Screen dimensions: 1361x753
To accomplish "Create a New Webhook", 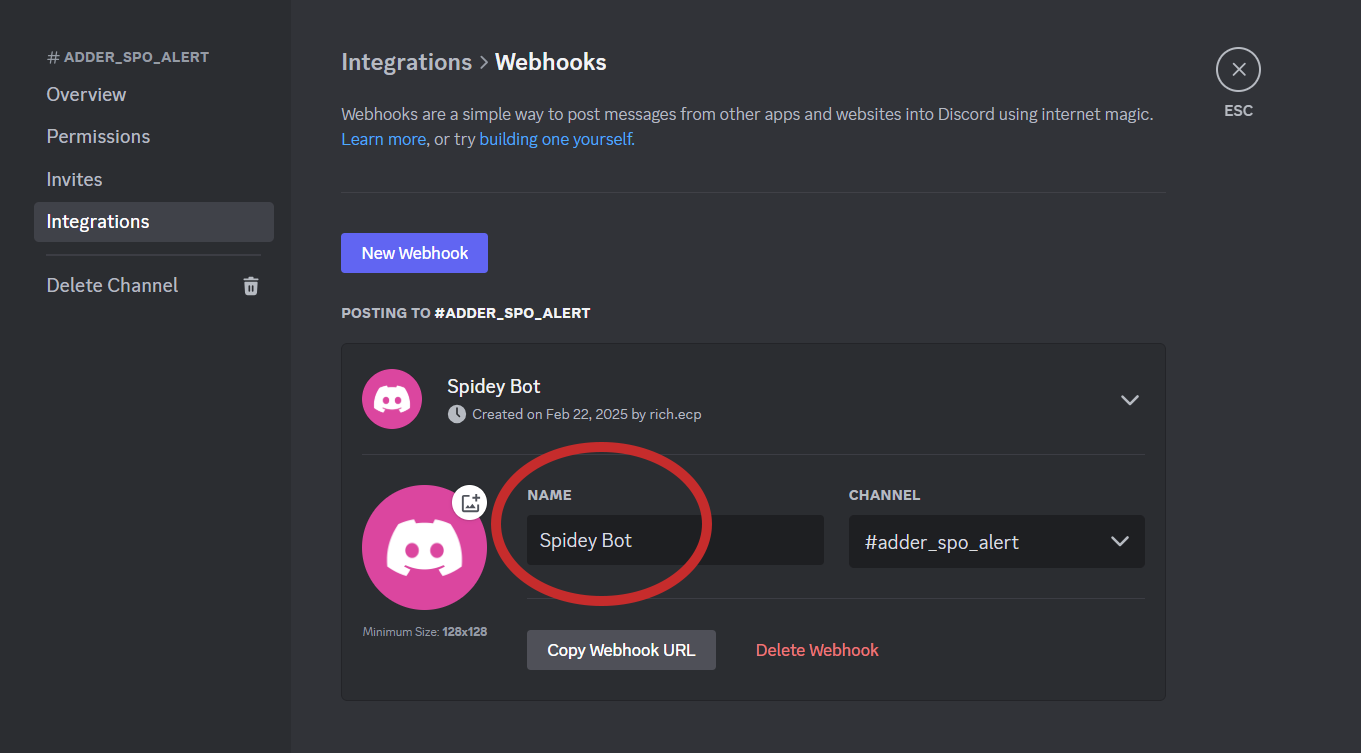I will pyautogui.click(x=414, y=253).
